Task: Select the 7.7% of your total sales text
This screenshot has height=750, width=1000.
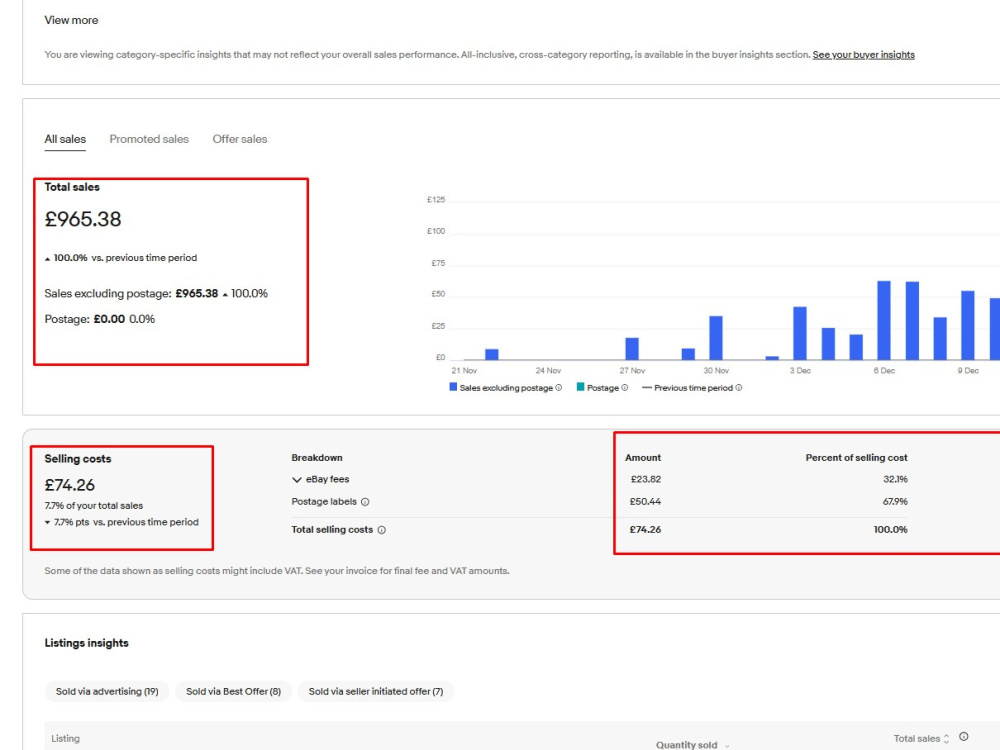Action: [x=94, y=506]
